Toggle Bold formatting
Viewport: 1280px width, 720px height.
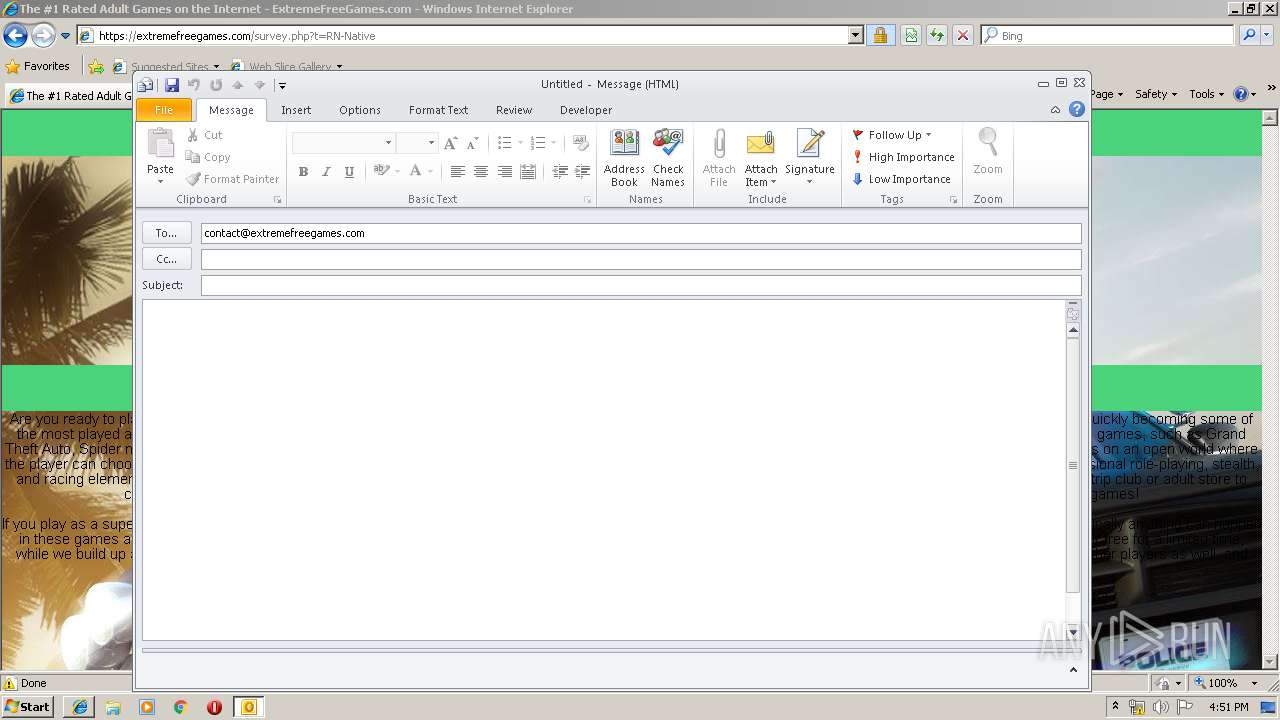pos(303,172)
